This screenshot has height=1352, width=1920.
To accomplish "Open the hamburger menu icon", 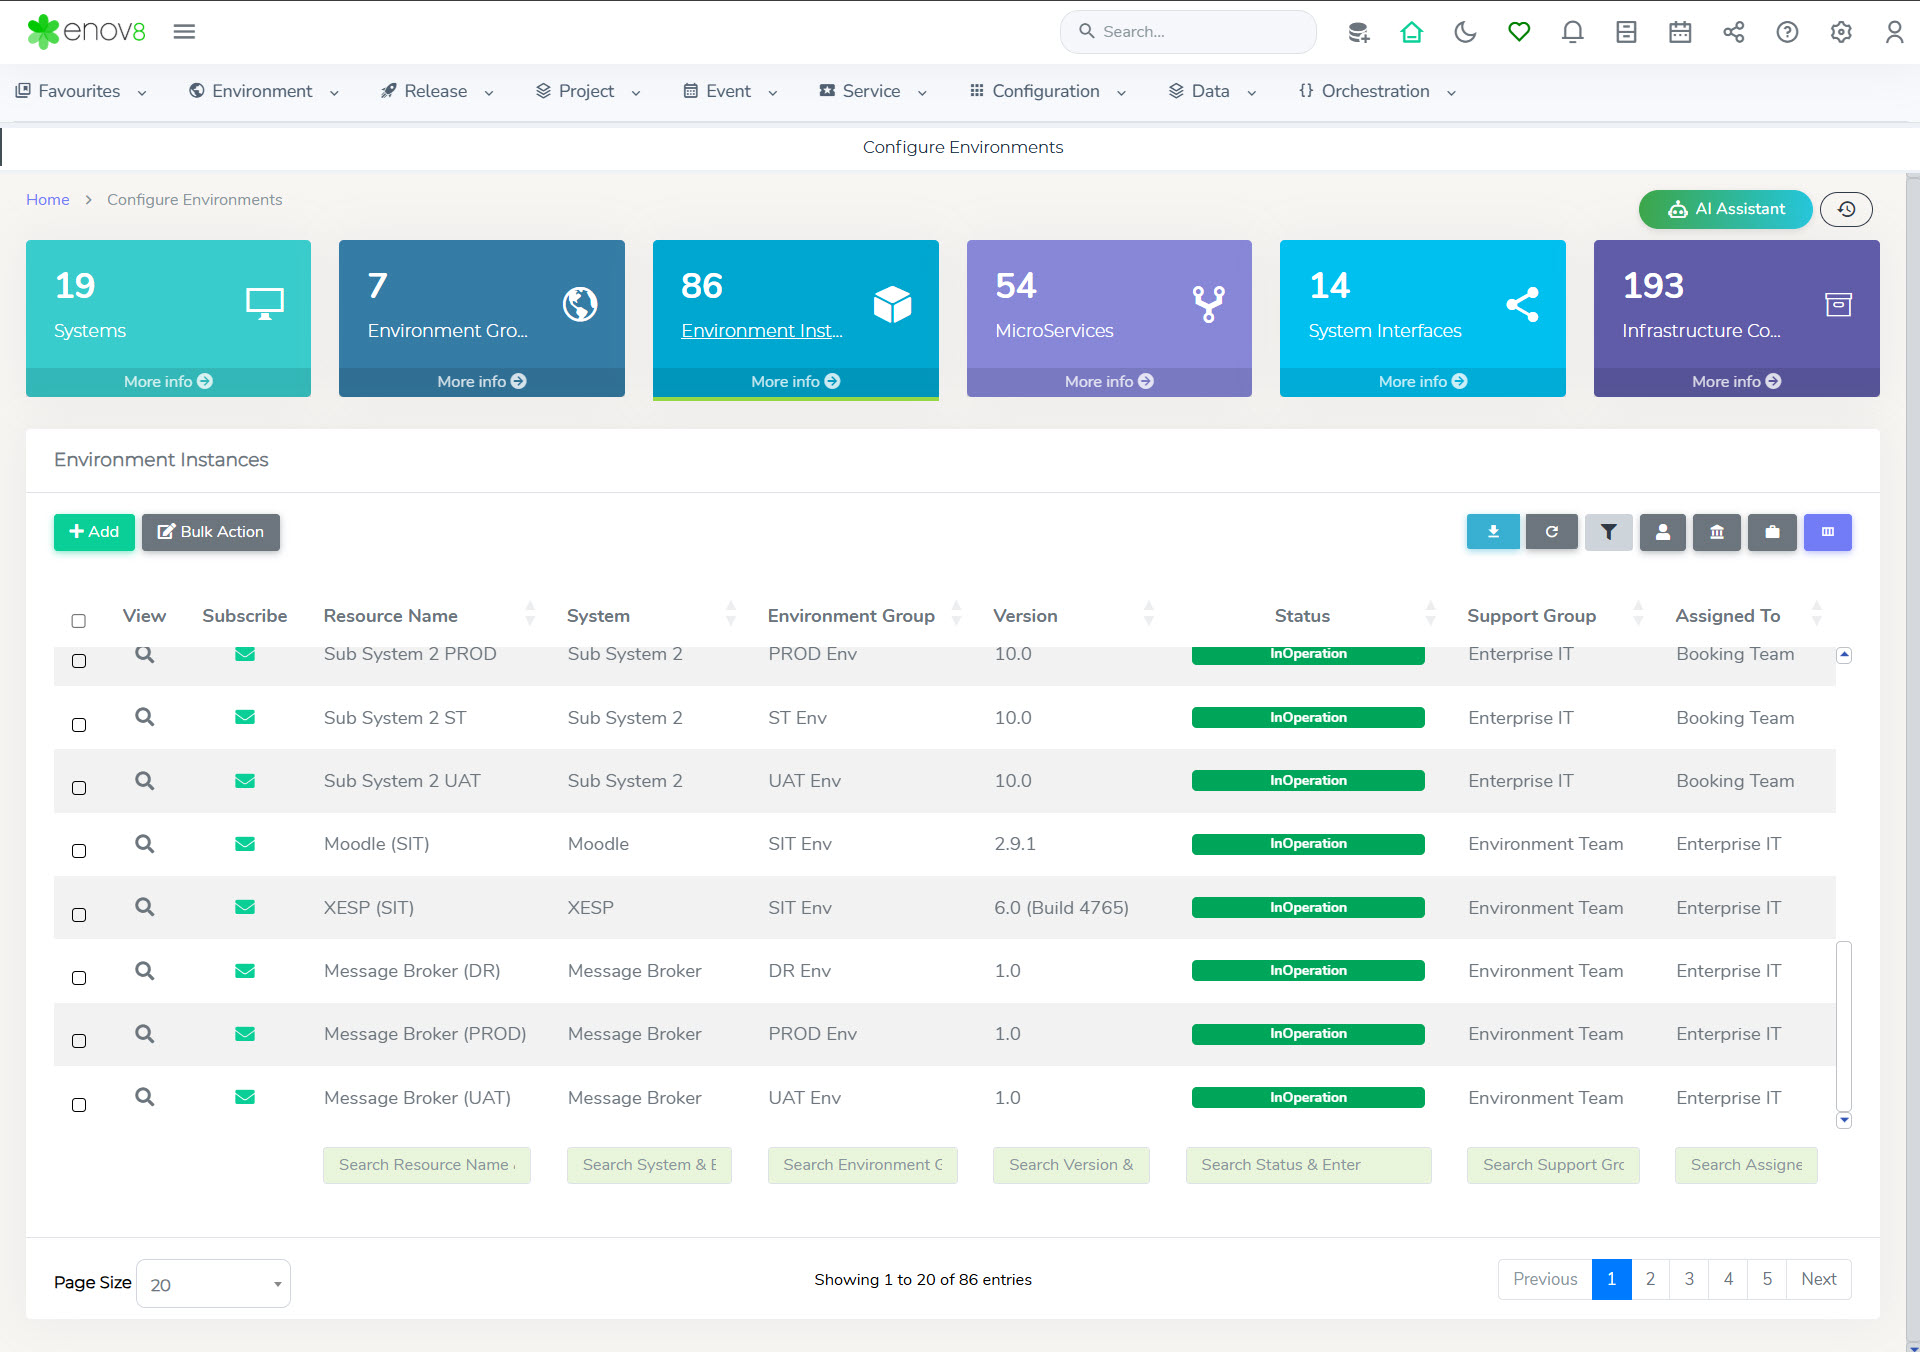I will [x=184, y=32].
